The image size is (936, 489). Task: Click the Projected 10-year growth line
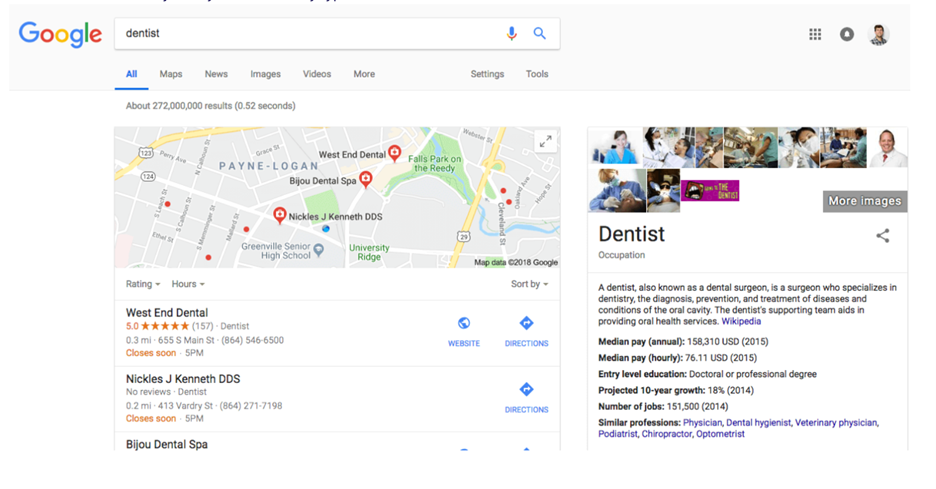(676, 390)
